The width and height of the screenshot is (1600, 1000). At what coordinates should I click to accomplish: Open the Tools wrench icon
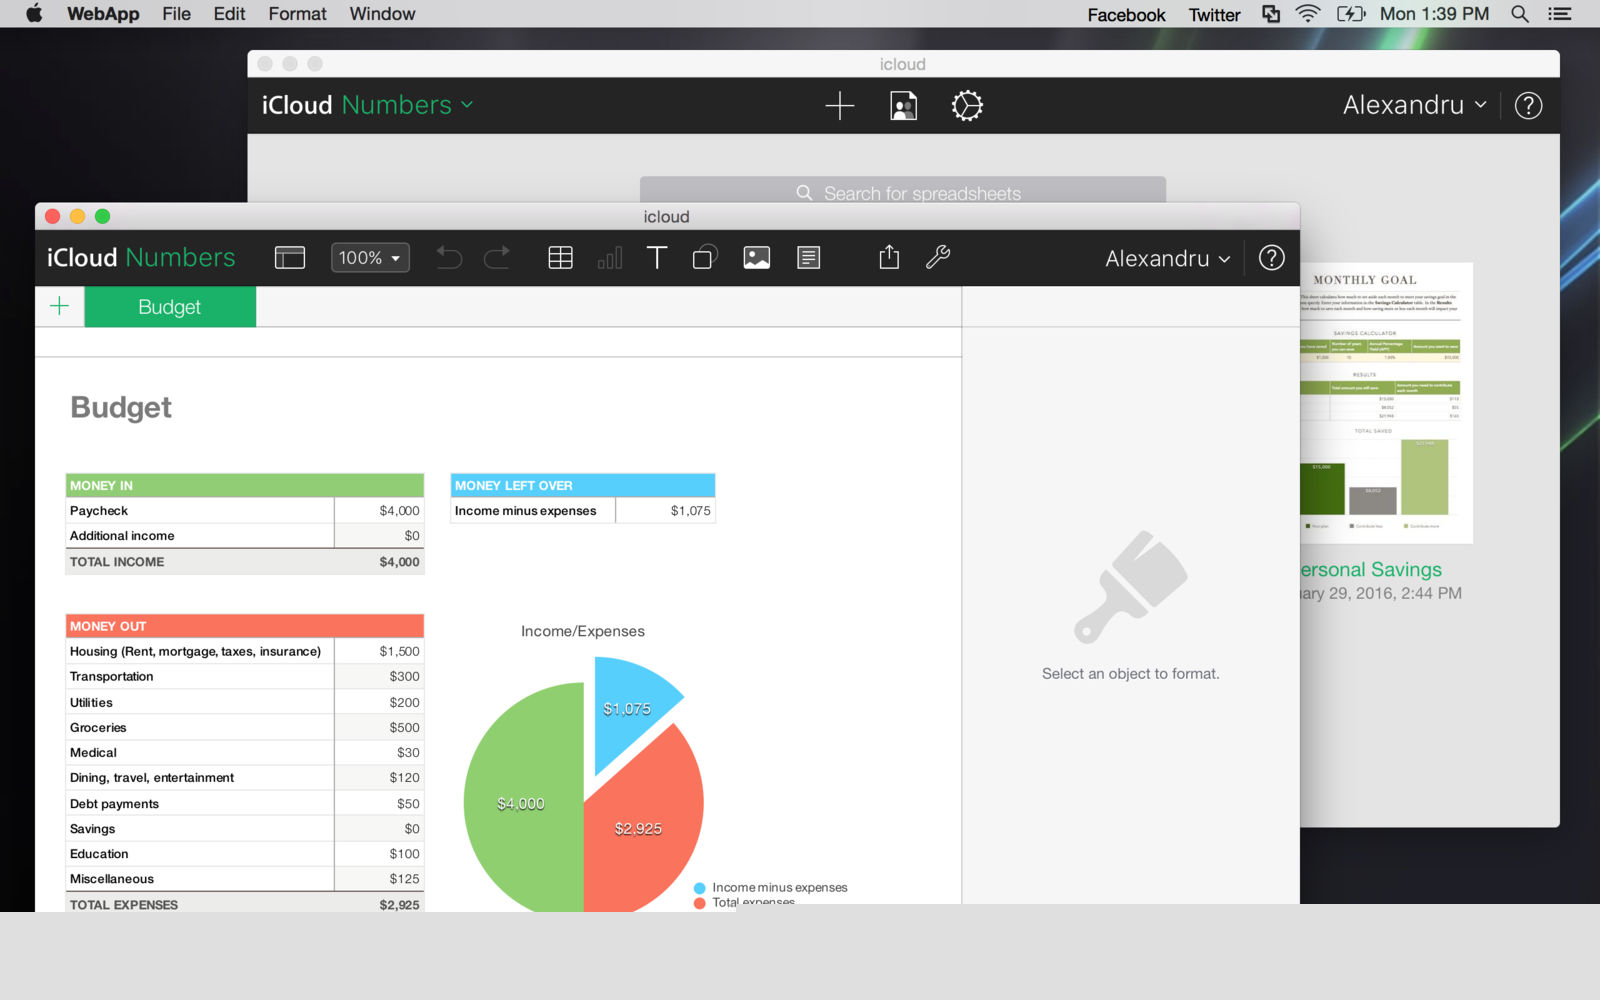(x=938, y=257)
